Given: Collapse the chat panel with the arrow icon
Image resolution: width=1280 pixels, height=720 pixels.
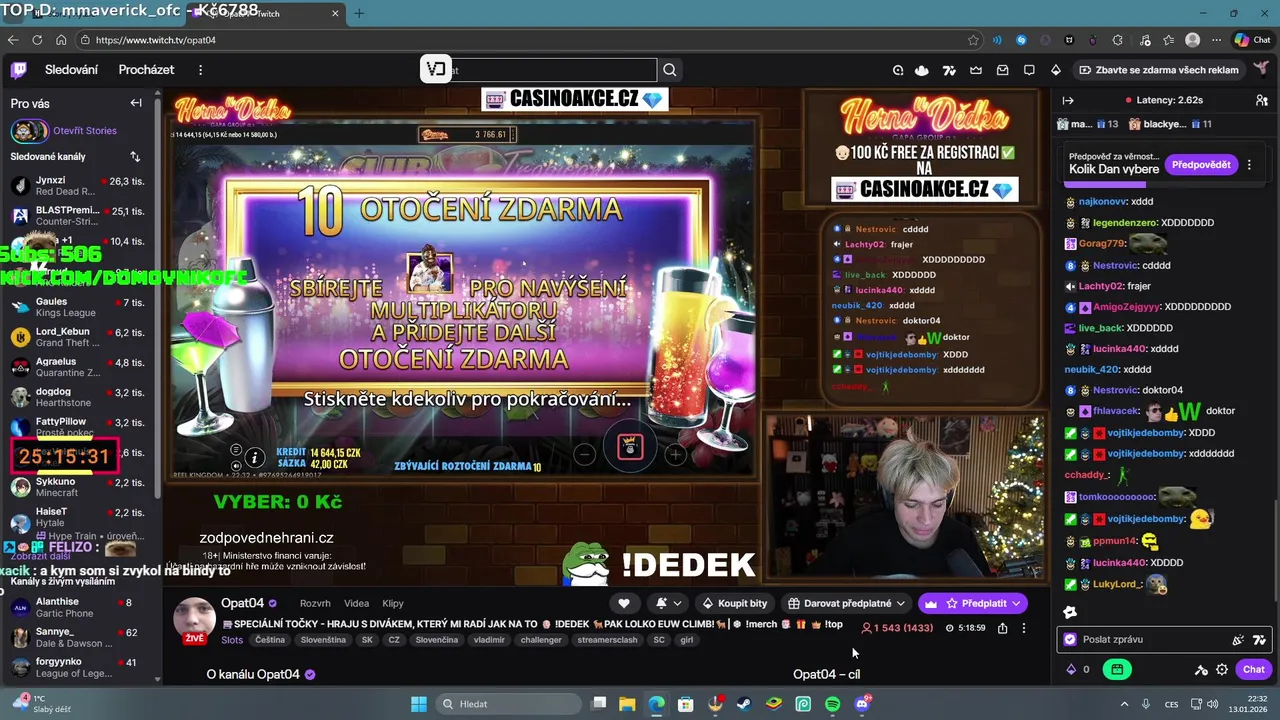Looking at the screenshot, I should [x=1068, y=100].
